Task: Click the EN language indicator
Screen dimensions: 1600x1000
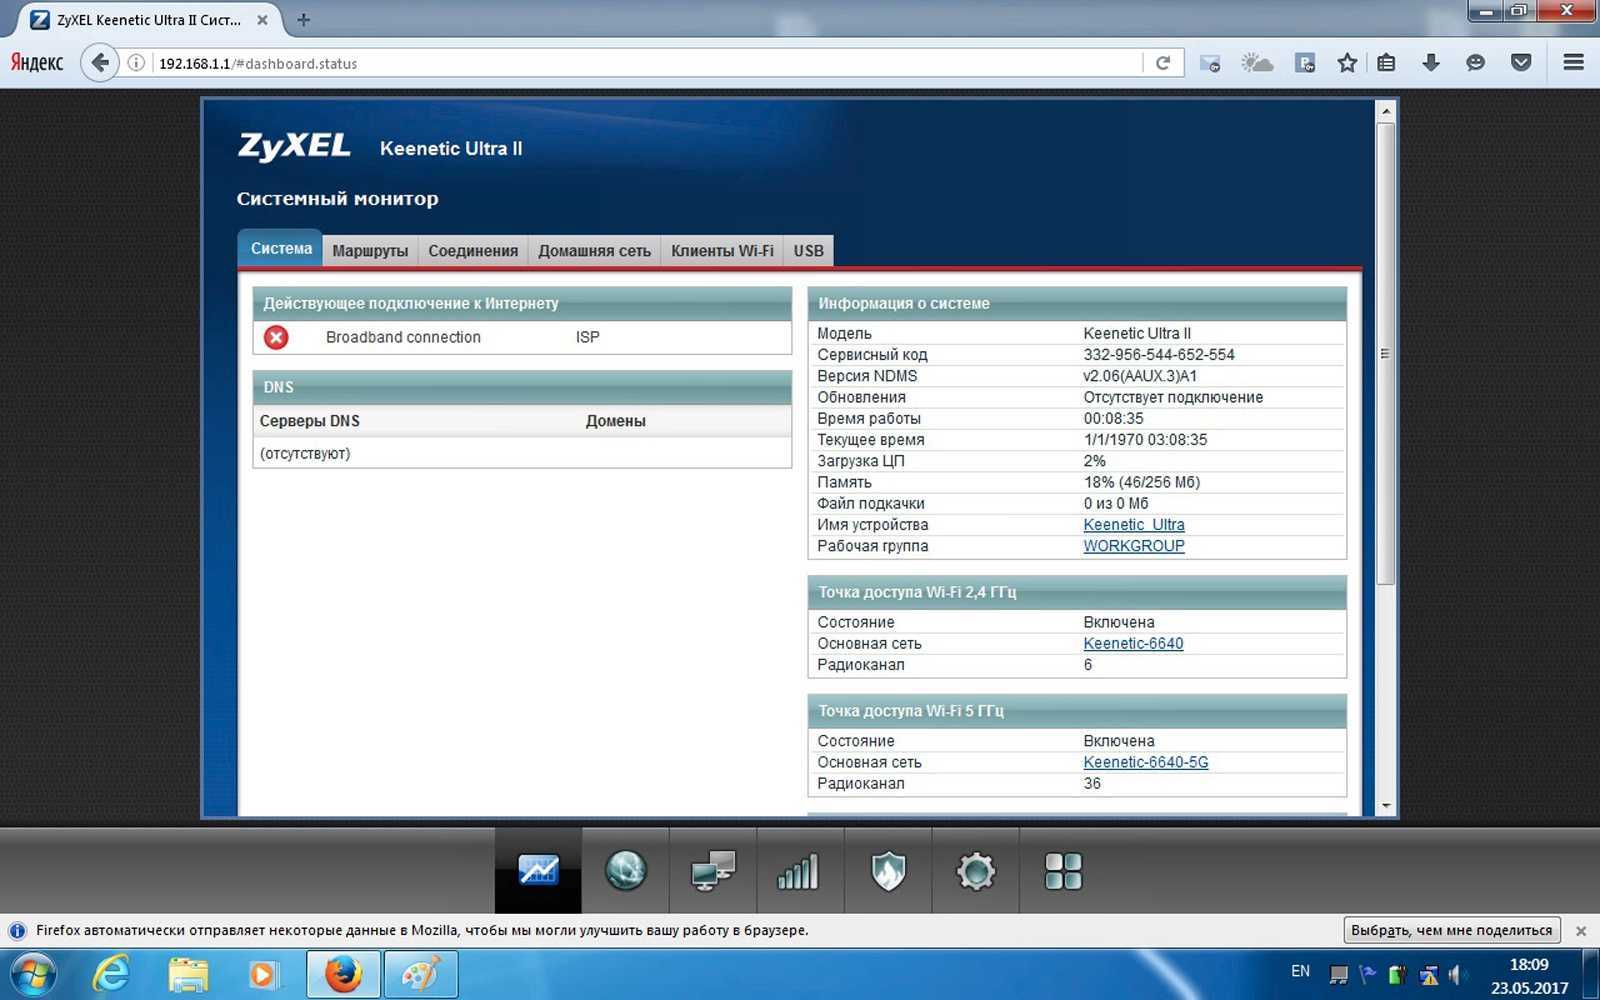Action: tap(1300, 971)
